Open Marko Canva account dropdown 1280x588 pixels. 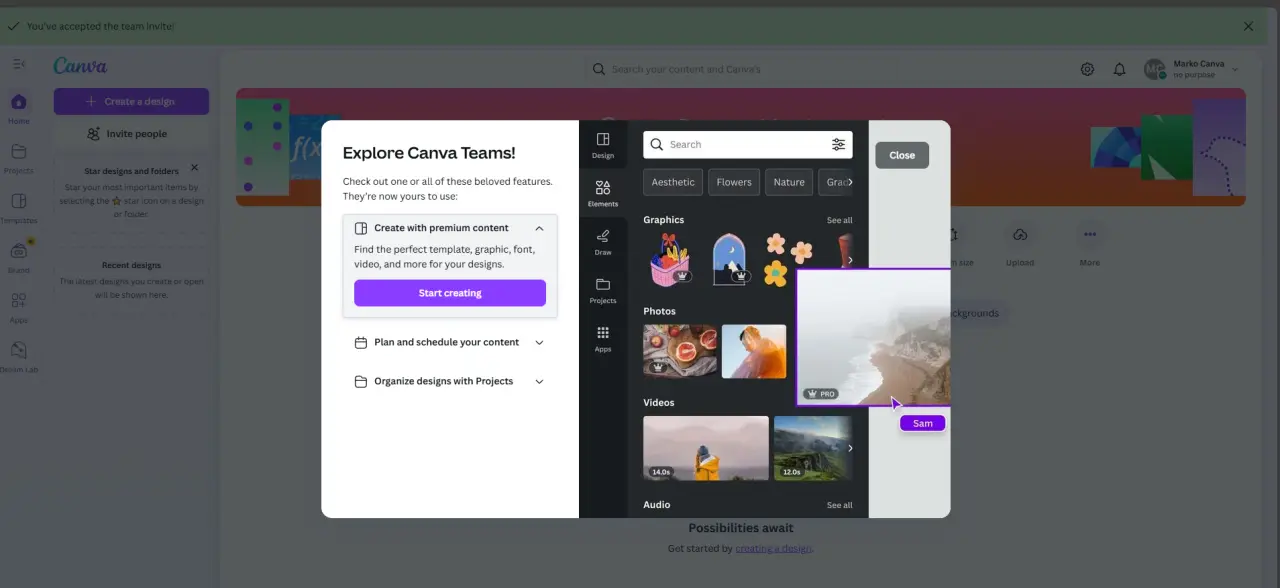click(x=1192, y=69)
